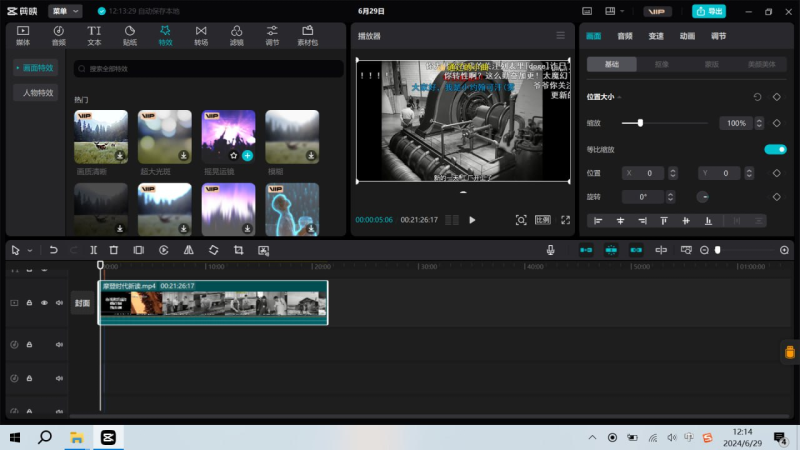Image resolution: width=800 pixels, height=450 pixels.
Task: Open the player panel hamburger menu
Action: [x=560, y=36]
